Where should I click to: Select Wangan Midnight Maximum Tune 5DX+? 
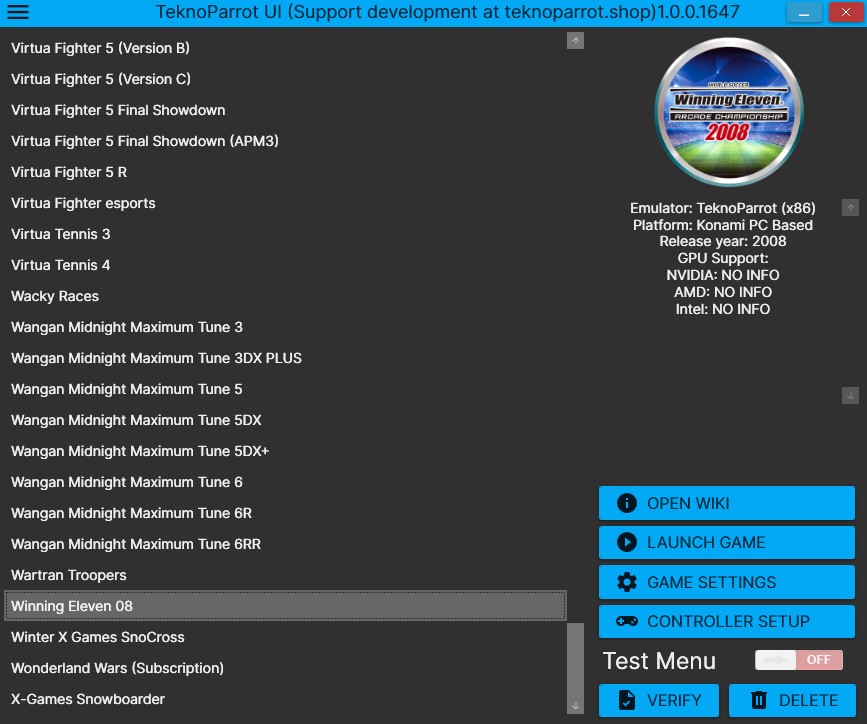(x=285, y=451)
